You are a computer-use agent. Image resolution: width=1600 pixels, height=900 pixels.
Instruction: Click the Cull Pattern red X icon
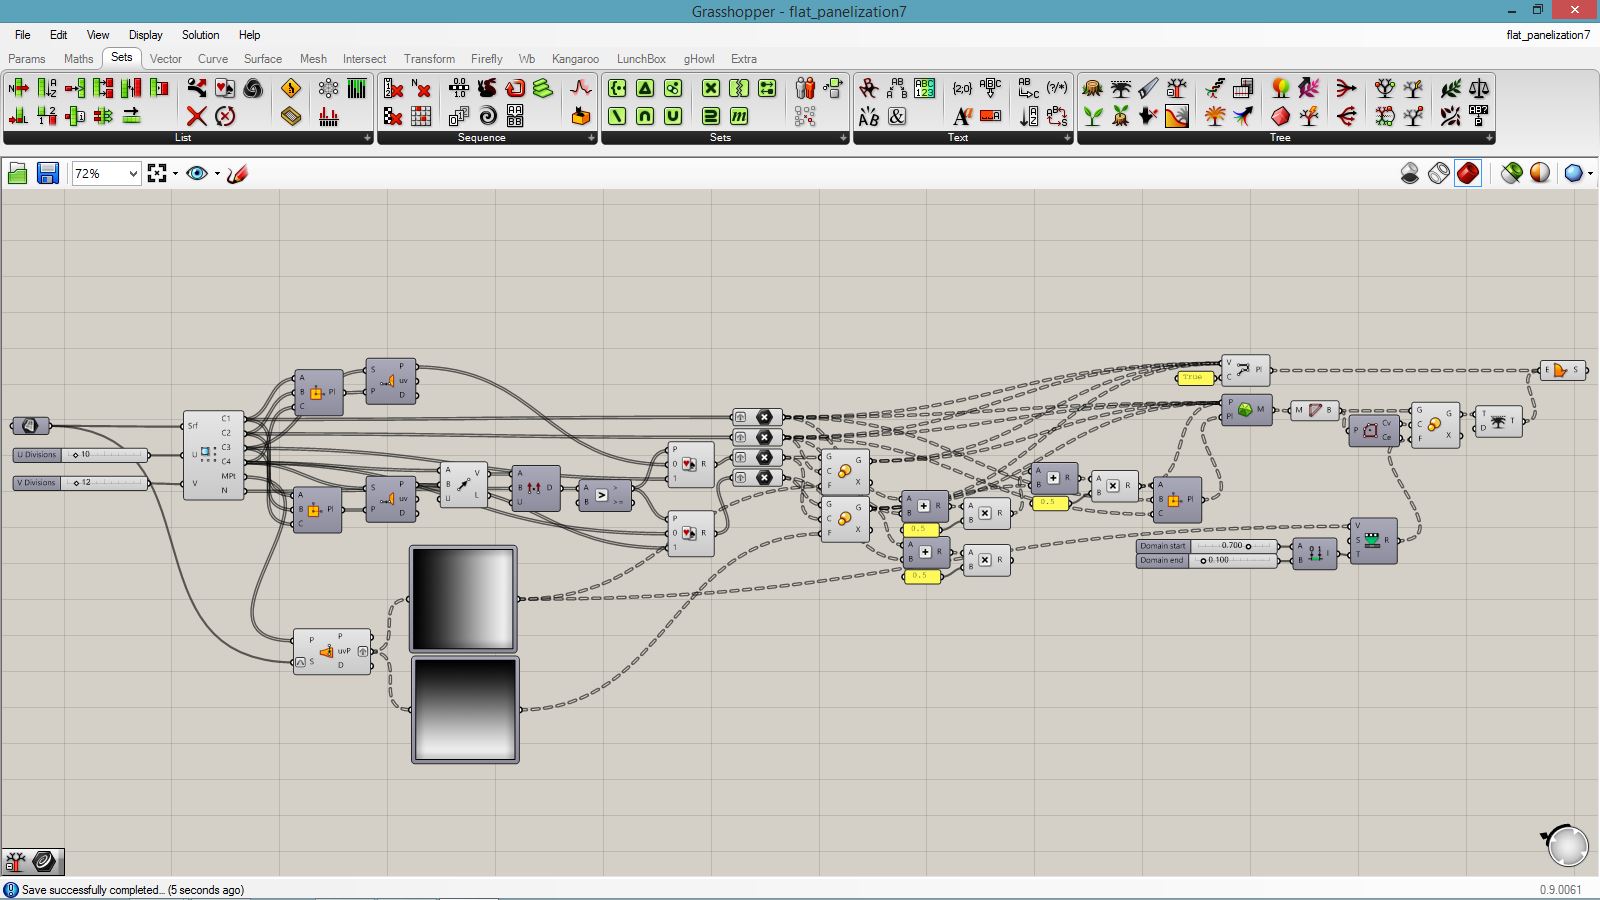(x=196, y=116)
